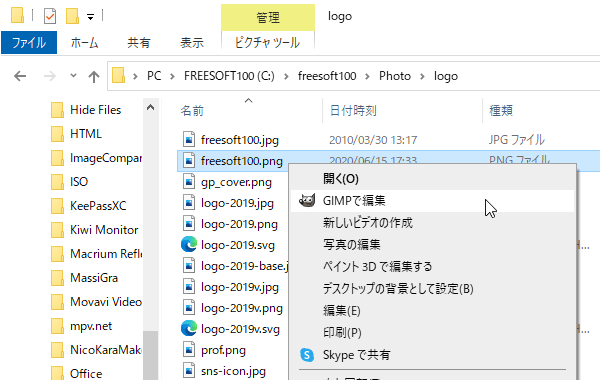
Task: Switch to the 表示 ribbon tab
Action: pyautogui.click(x=192, y=42)
